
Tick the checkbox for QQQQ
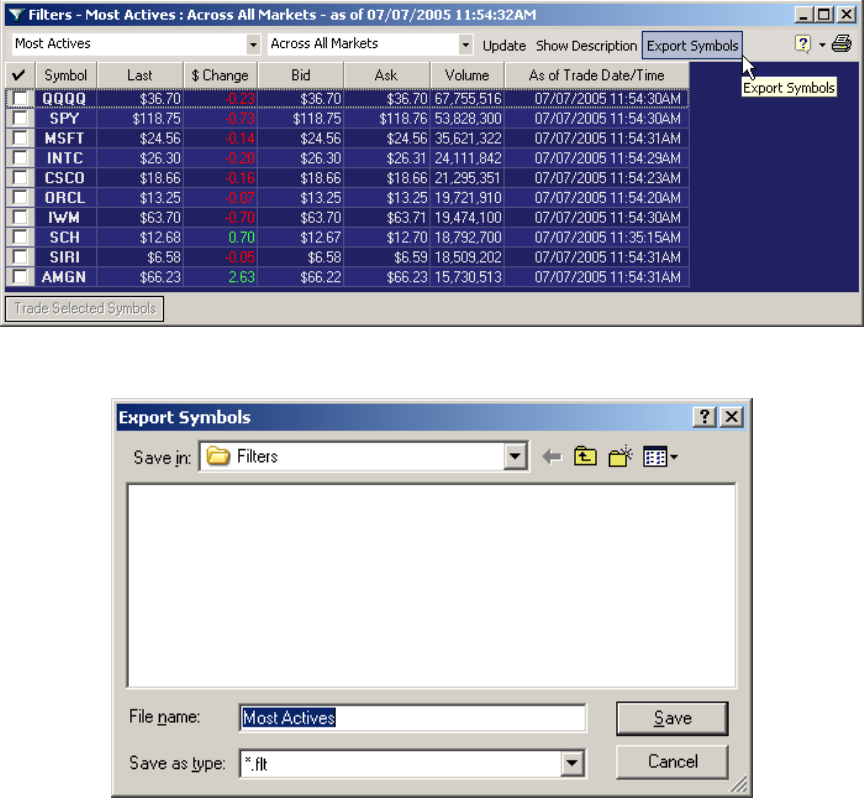(20, 99)
